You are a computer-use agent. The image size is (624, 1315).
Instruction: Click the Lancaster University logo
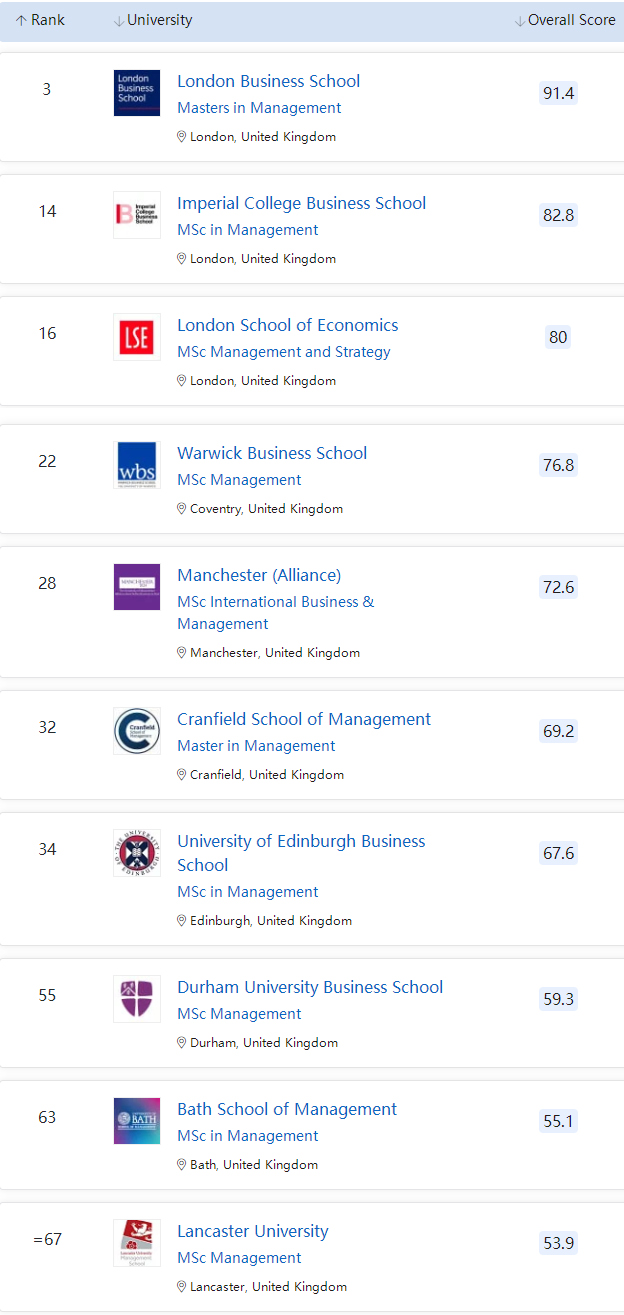point(136,1243)
